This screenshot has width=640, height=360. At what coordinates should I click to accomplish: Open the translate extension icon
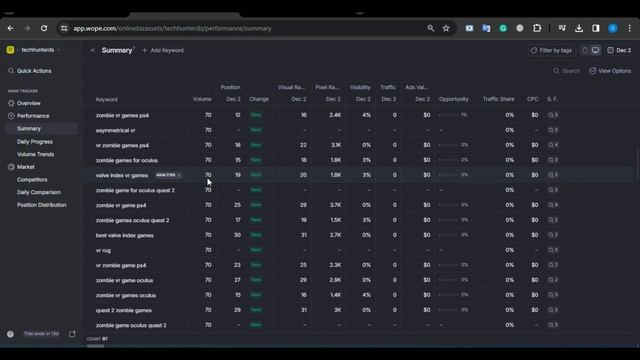click(x=486, y=28)
